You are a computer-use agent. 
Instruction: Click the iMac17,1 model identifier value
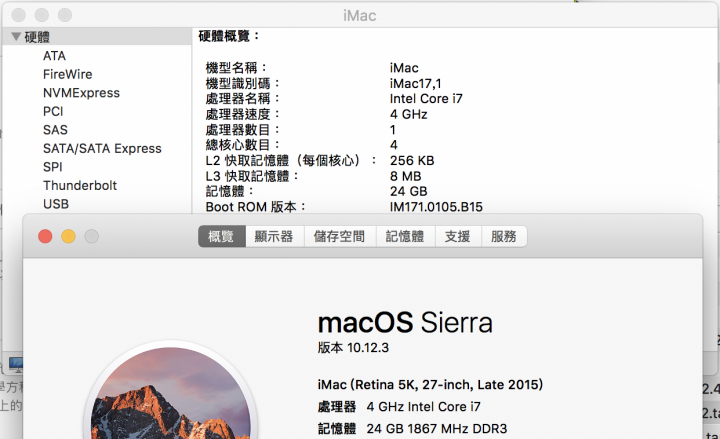tap(416, 84)
